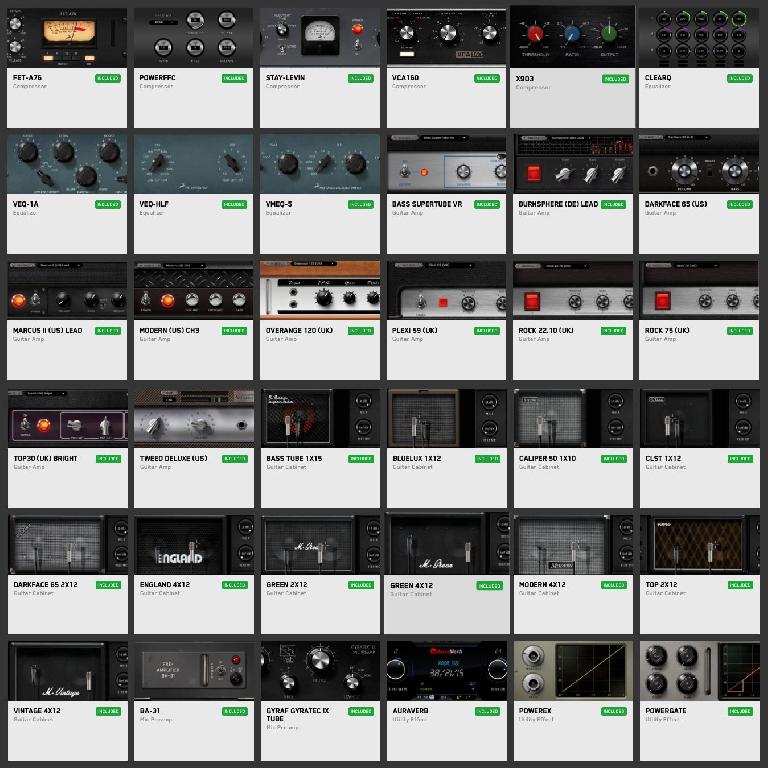Click the Included badge on Powergate
The width and height of the screenshot is (768, 768).
(740, 711)
